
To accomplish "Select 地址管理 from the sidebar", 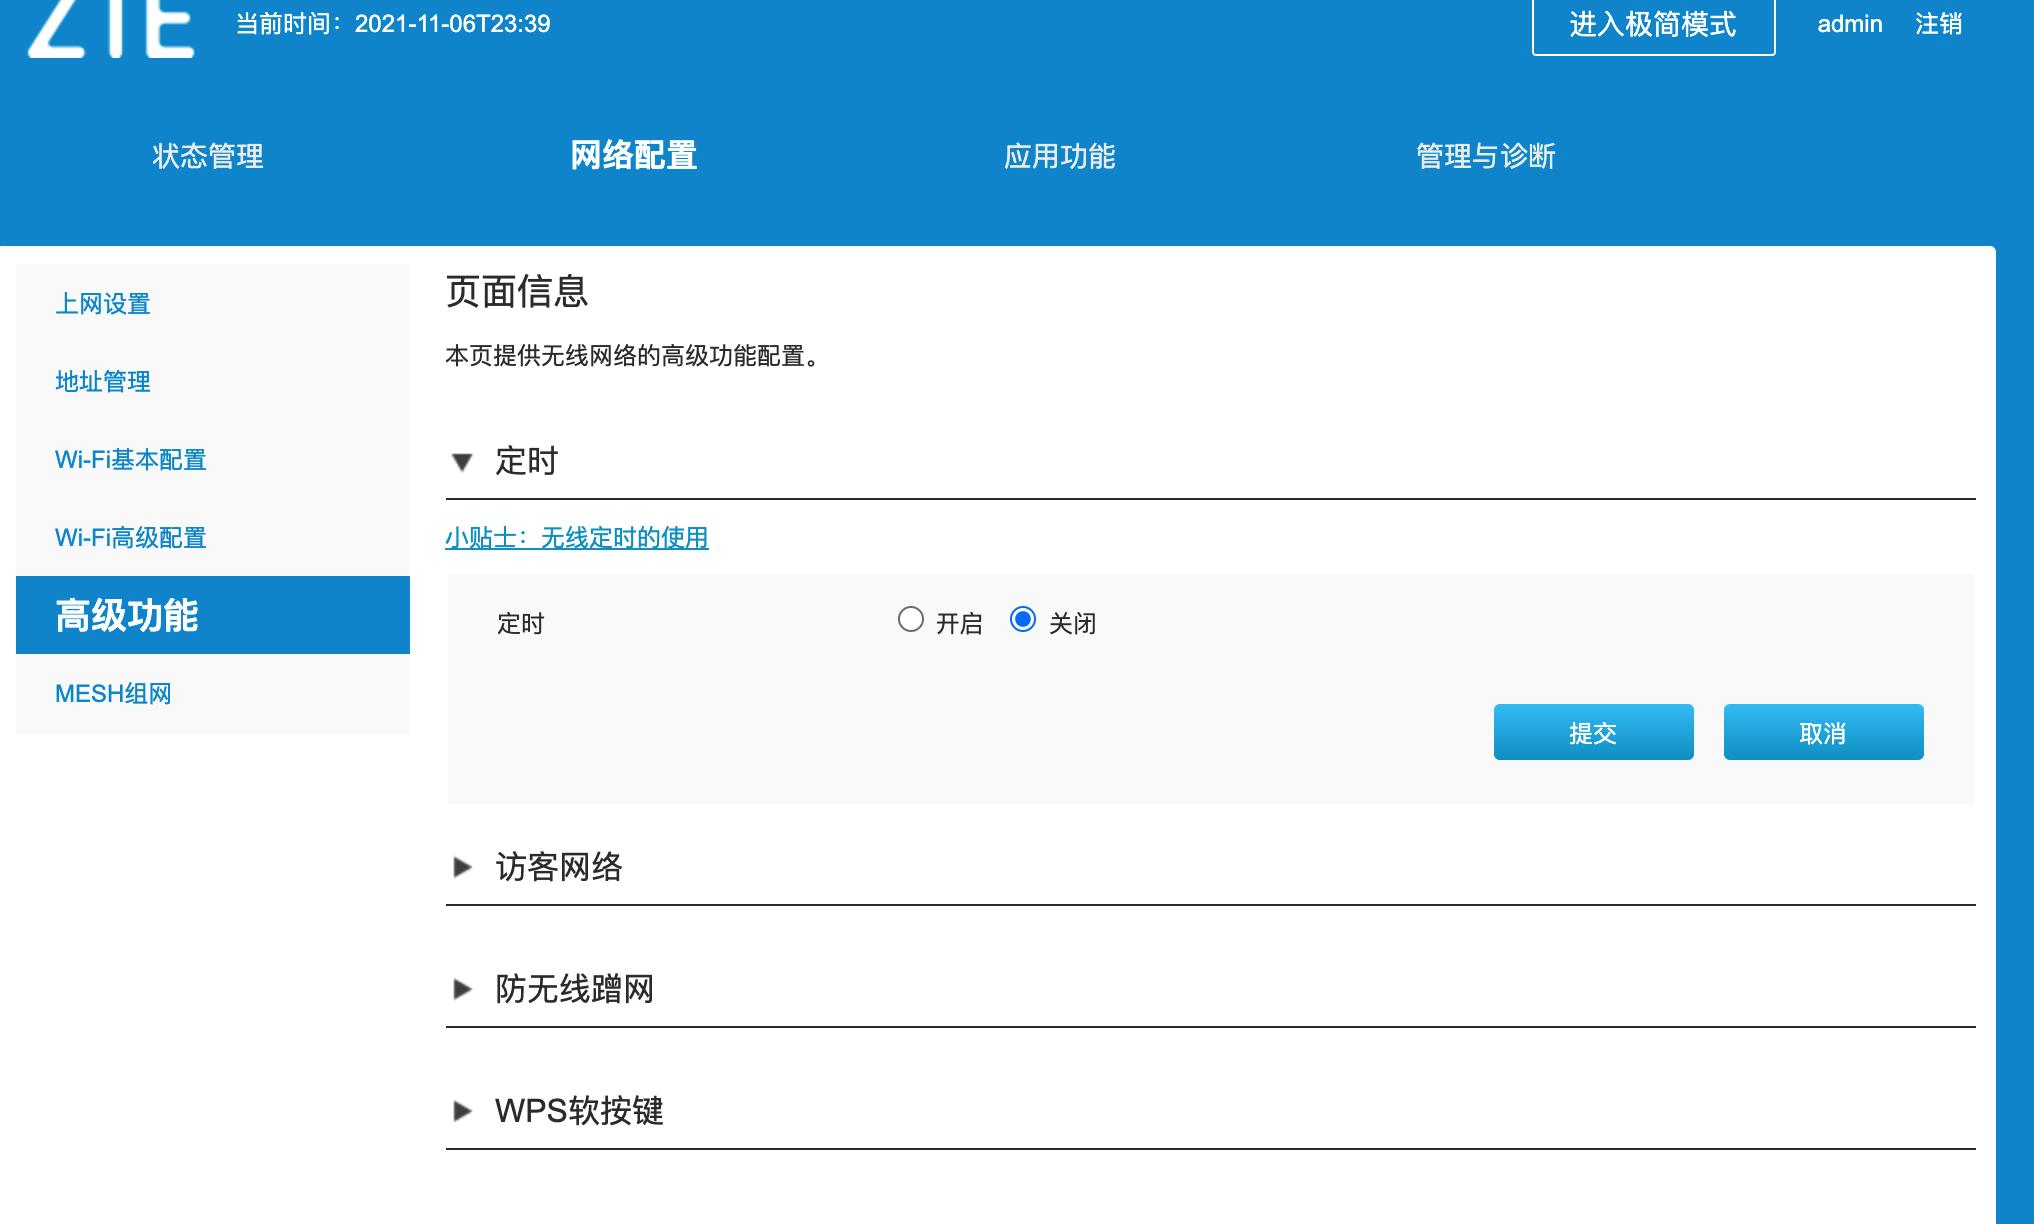I will (103, 382).
